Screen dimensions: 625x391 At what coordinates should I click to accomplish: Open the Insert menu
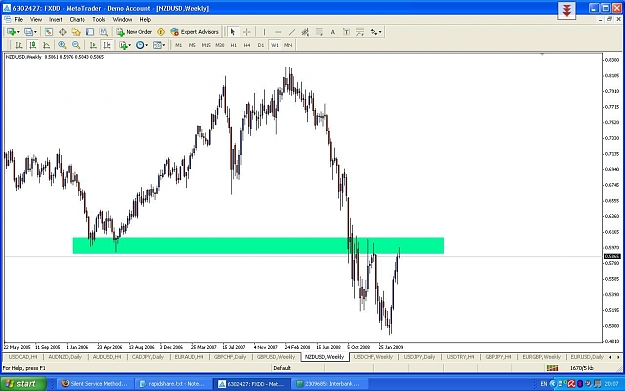point(55,20)
